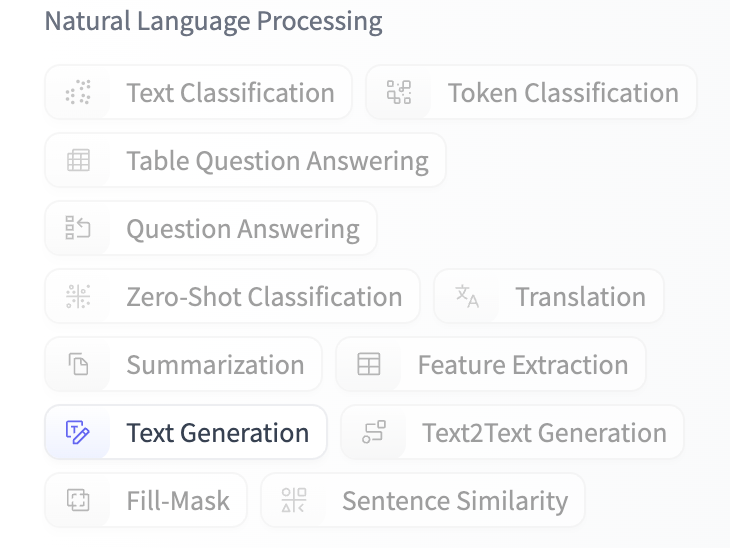Click the Token Classification icon
The width and height of the screenshot is (730, 548).
399,93
